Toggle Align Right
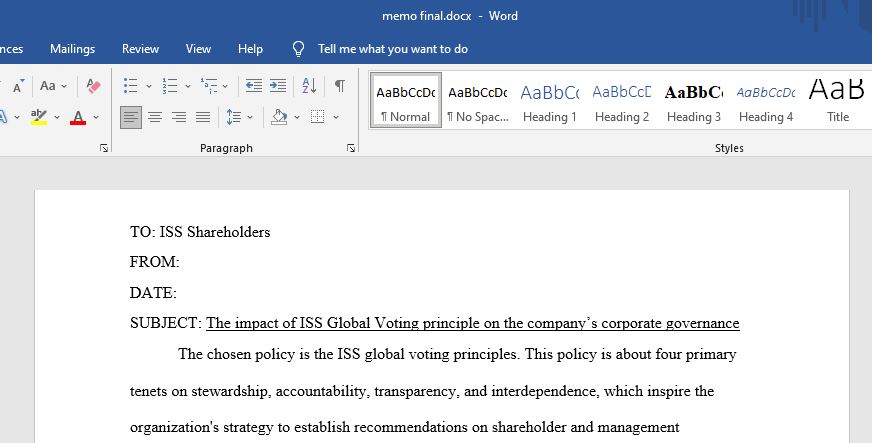 179,117
